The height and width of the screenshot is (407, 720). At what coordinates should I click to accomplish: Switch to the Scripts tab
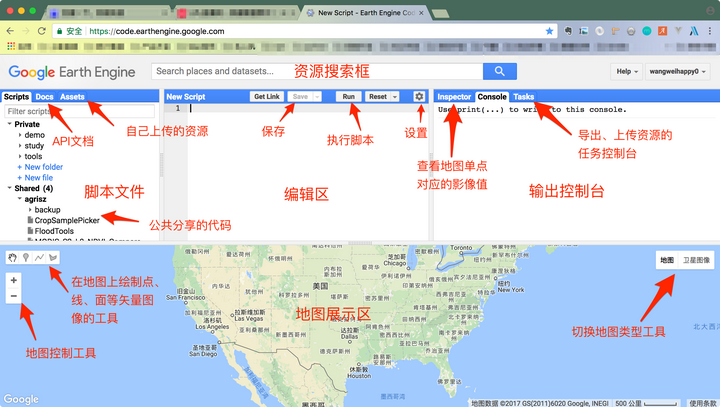(x=16, y=96)
